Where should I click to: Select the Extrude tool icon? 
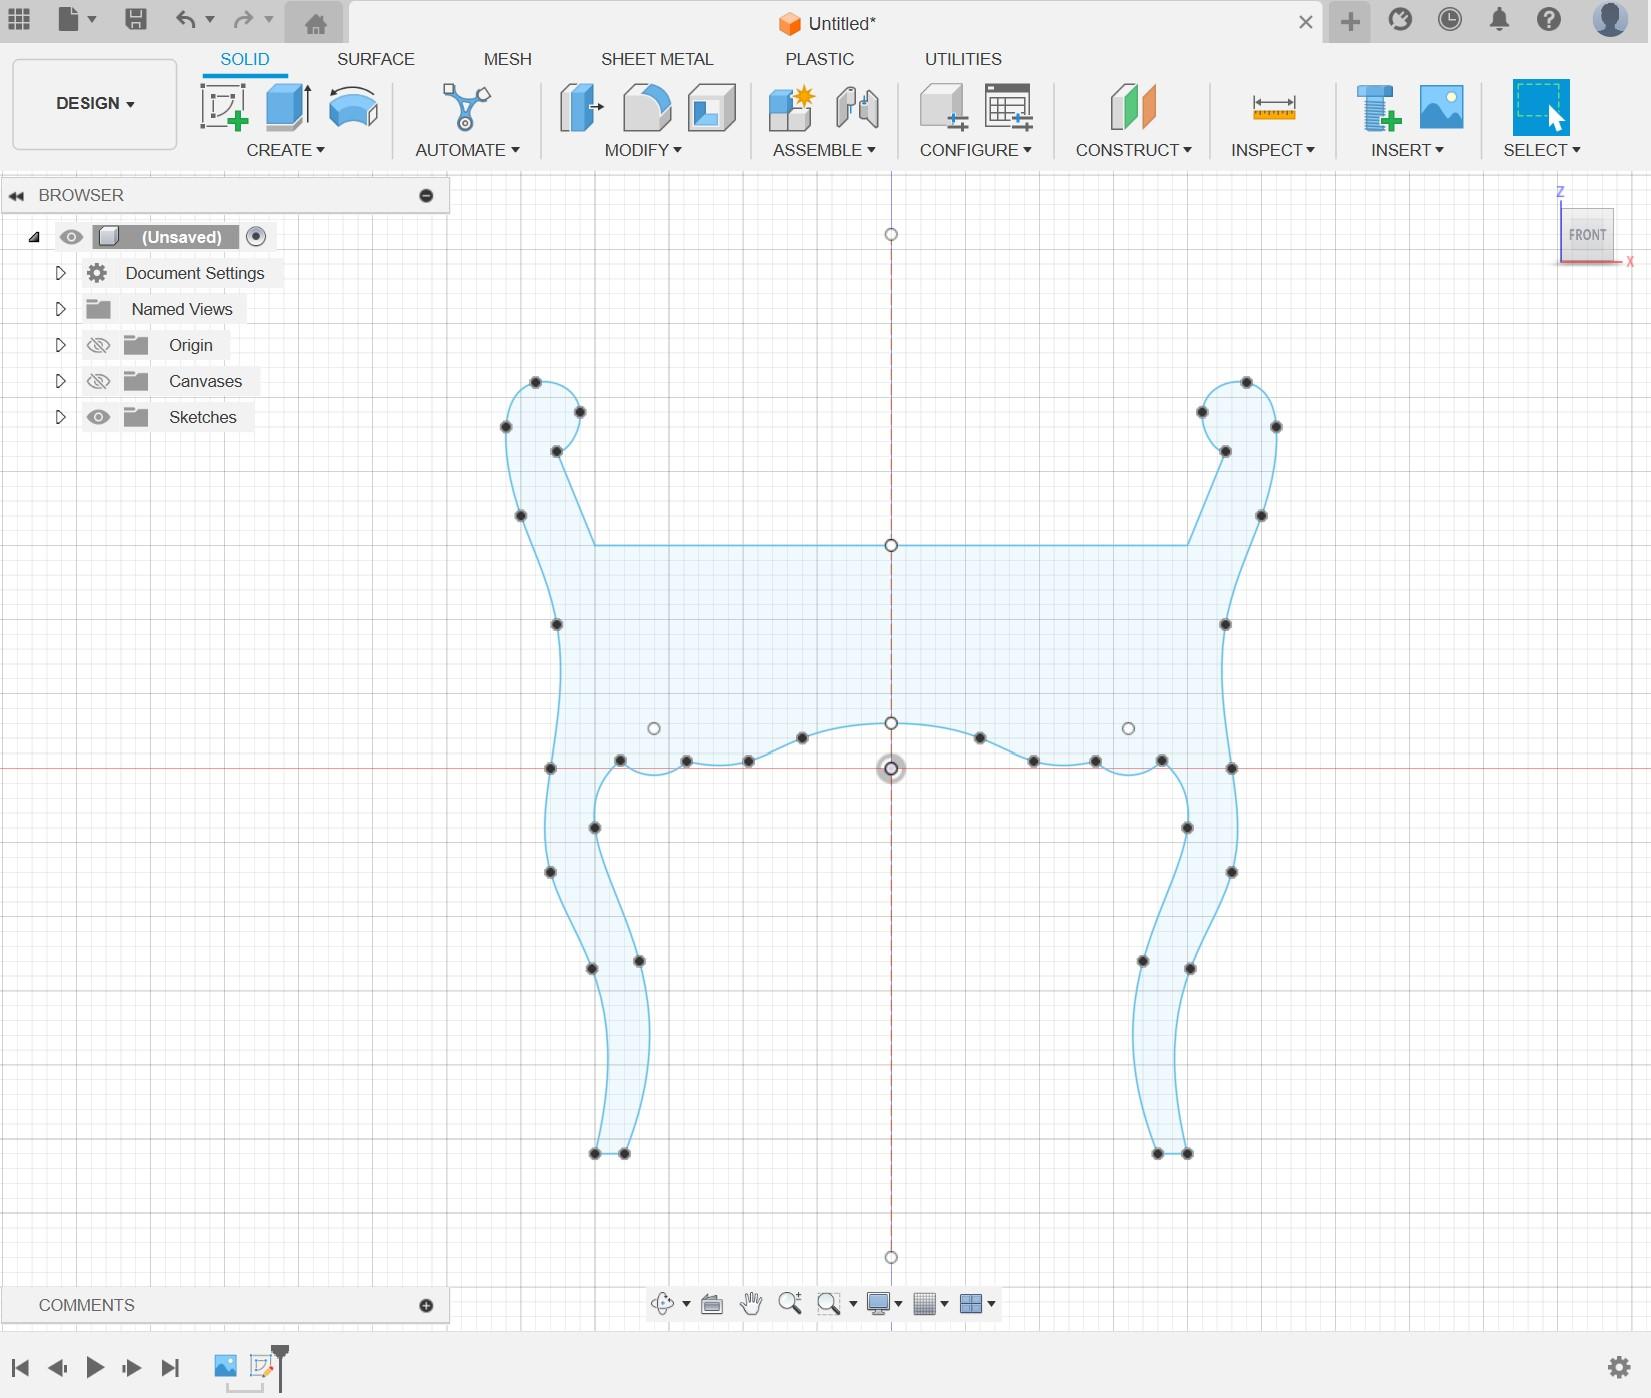coord(288,107)
